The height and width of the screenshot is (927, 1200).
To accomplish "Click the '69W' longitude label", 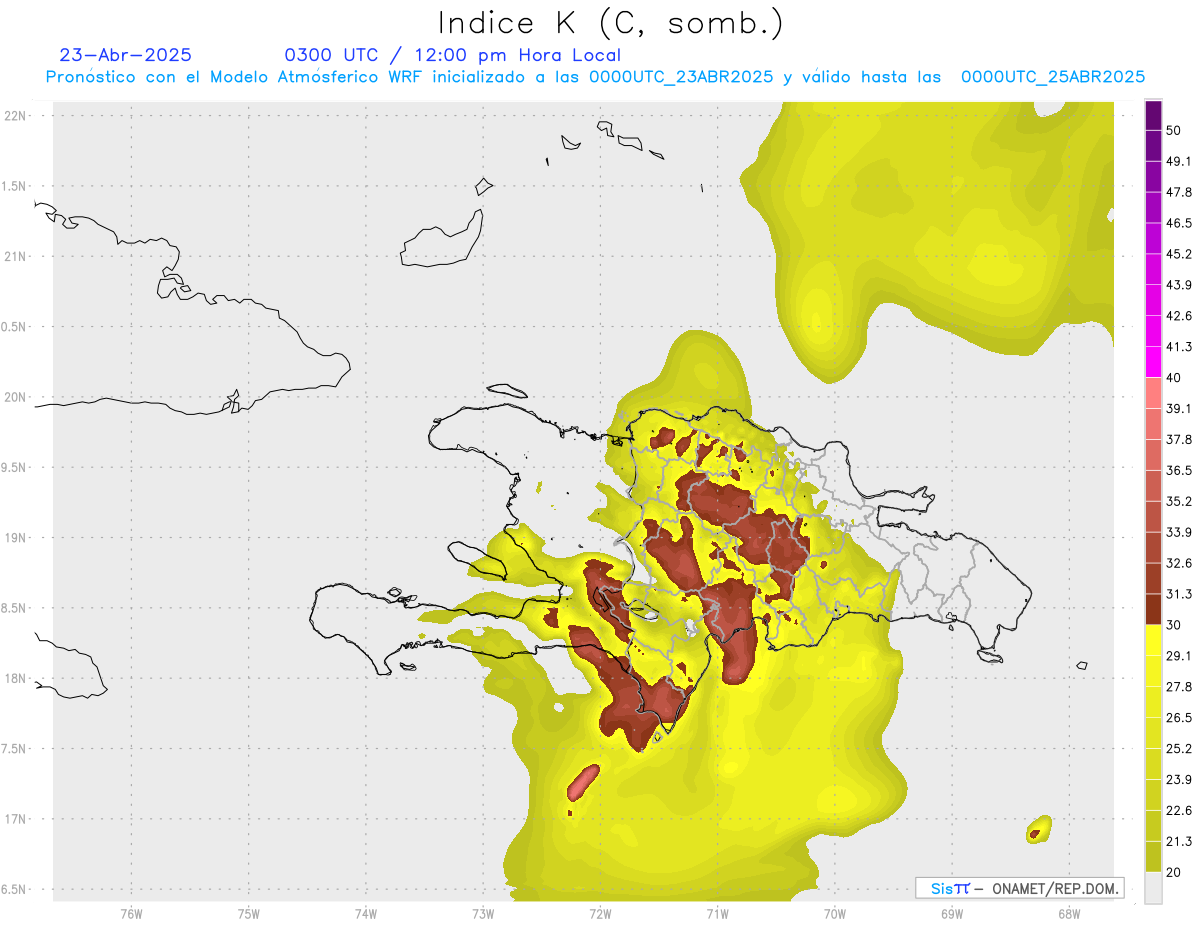I will [952, 913].
